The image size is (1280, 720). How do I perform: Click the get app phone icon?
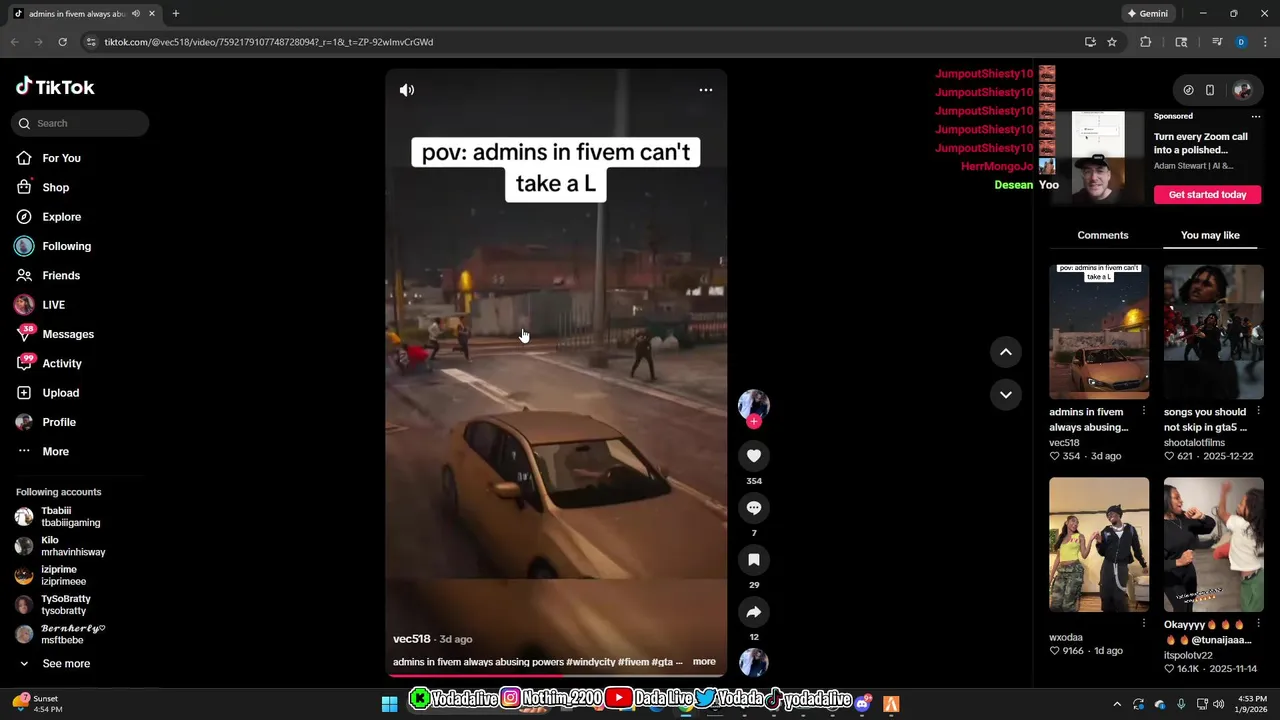[x=1210, y=90]
